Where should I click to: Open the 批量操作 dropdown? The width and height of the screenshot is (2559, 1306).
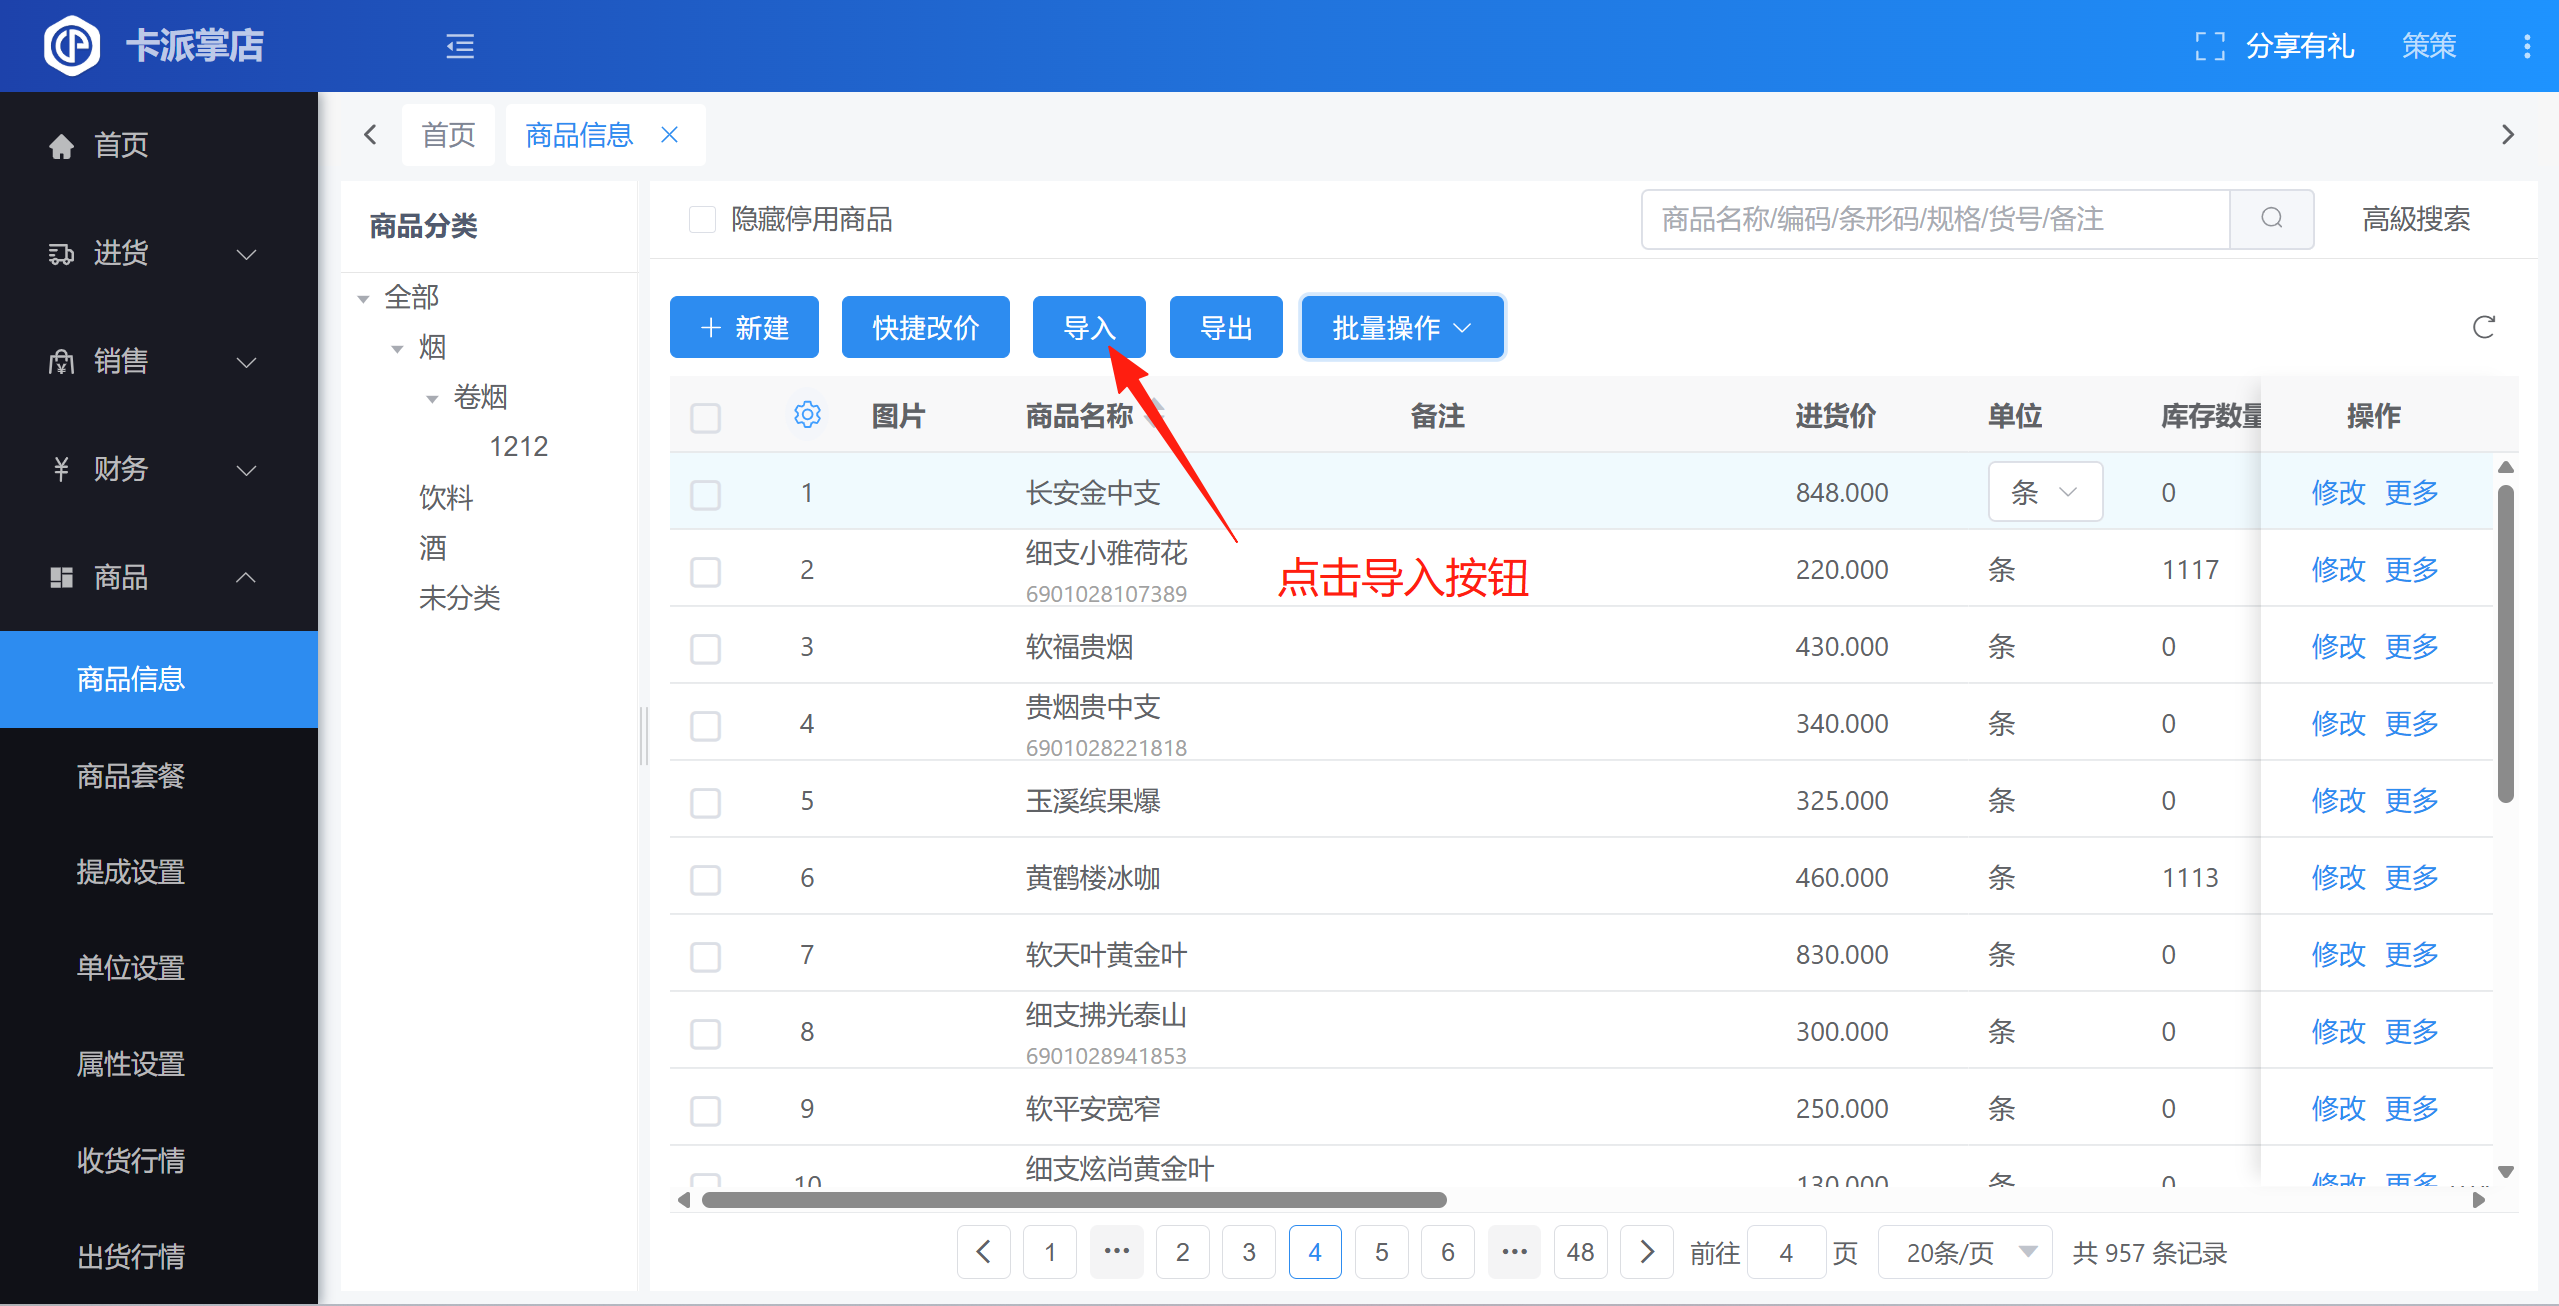(x=1402, y=328)
